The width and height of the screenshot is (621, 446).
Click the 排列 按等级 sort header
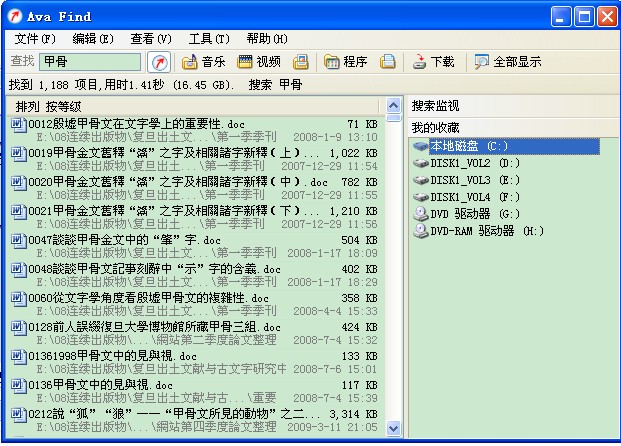coord(48,106)
